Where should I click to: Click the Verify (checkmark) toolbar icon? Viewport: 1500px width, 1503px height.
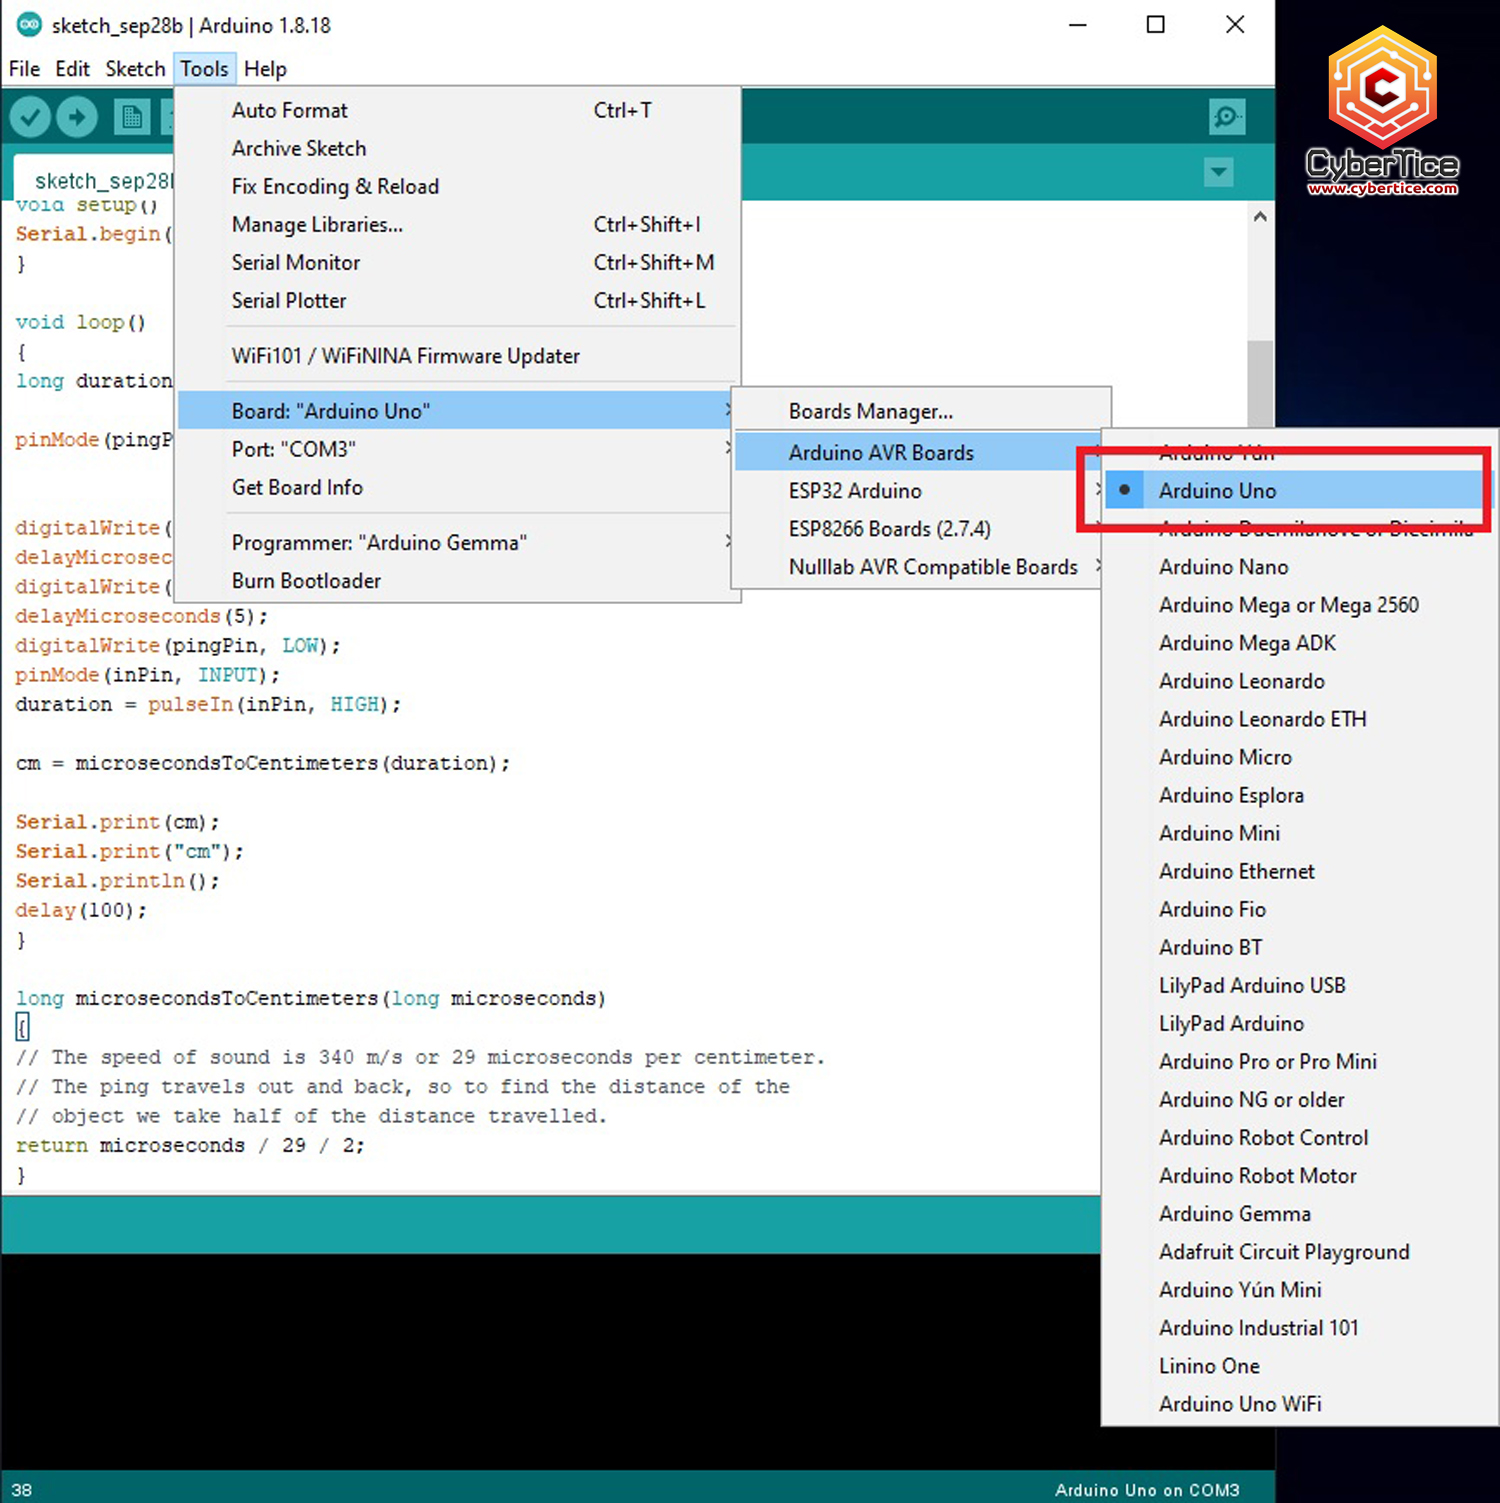29,116
